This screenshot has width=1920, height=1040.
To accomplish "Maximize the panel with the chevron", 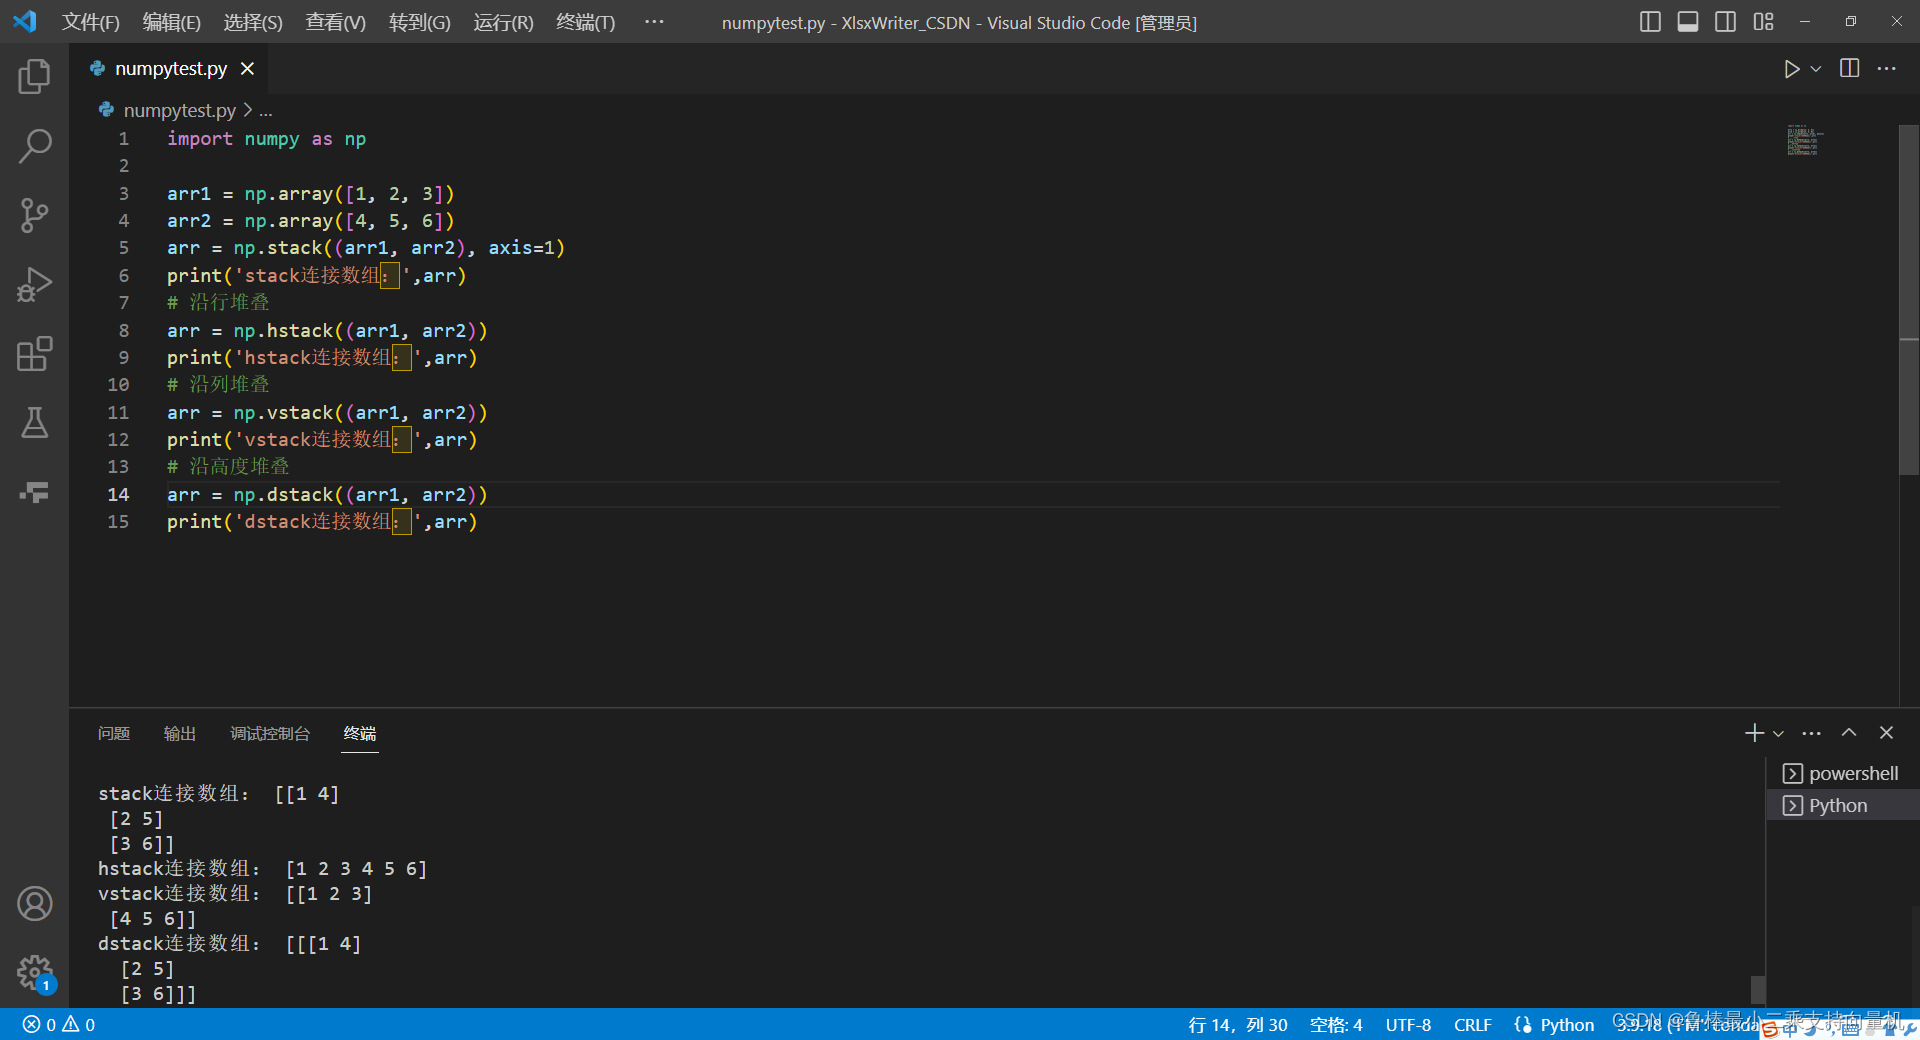I will coord(1849,733).
